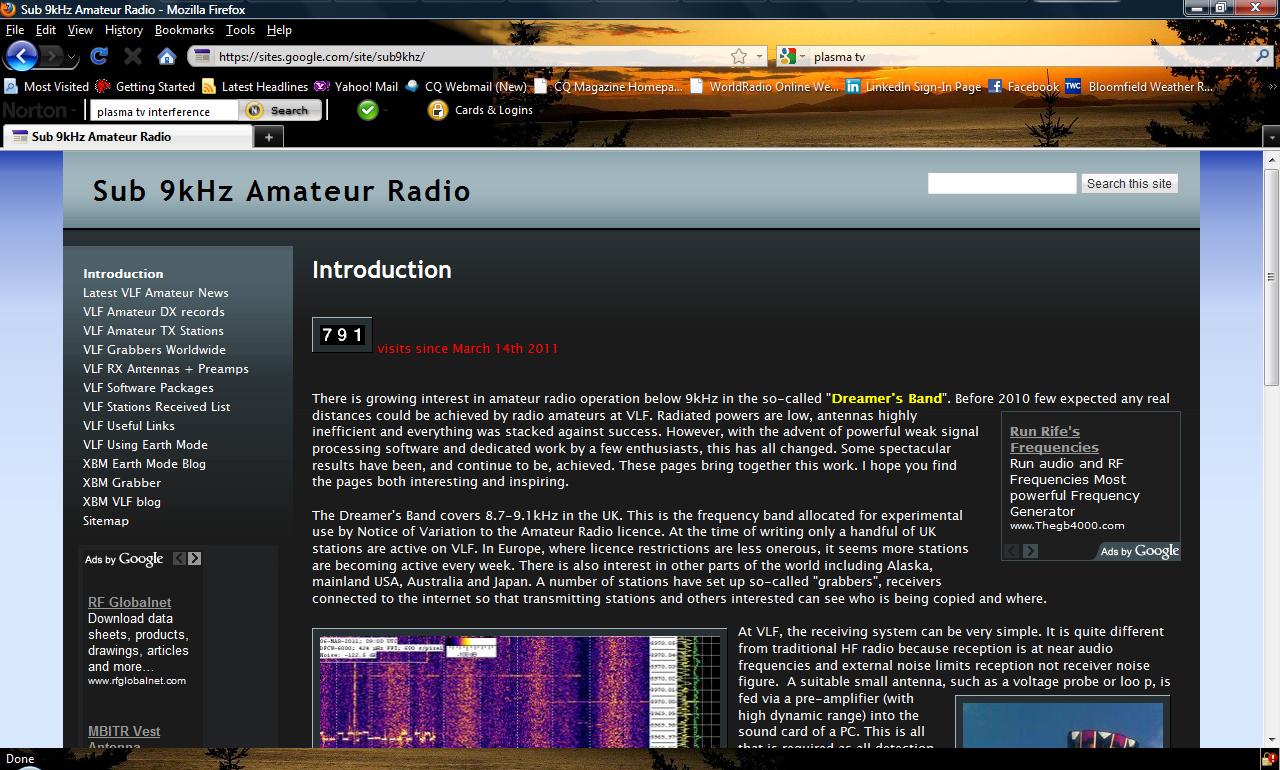Viewport: 1280px width, 770px height.
Task: Reload the current page
Action: pos(99,57)
